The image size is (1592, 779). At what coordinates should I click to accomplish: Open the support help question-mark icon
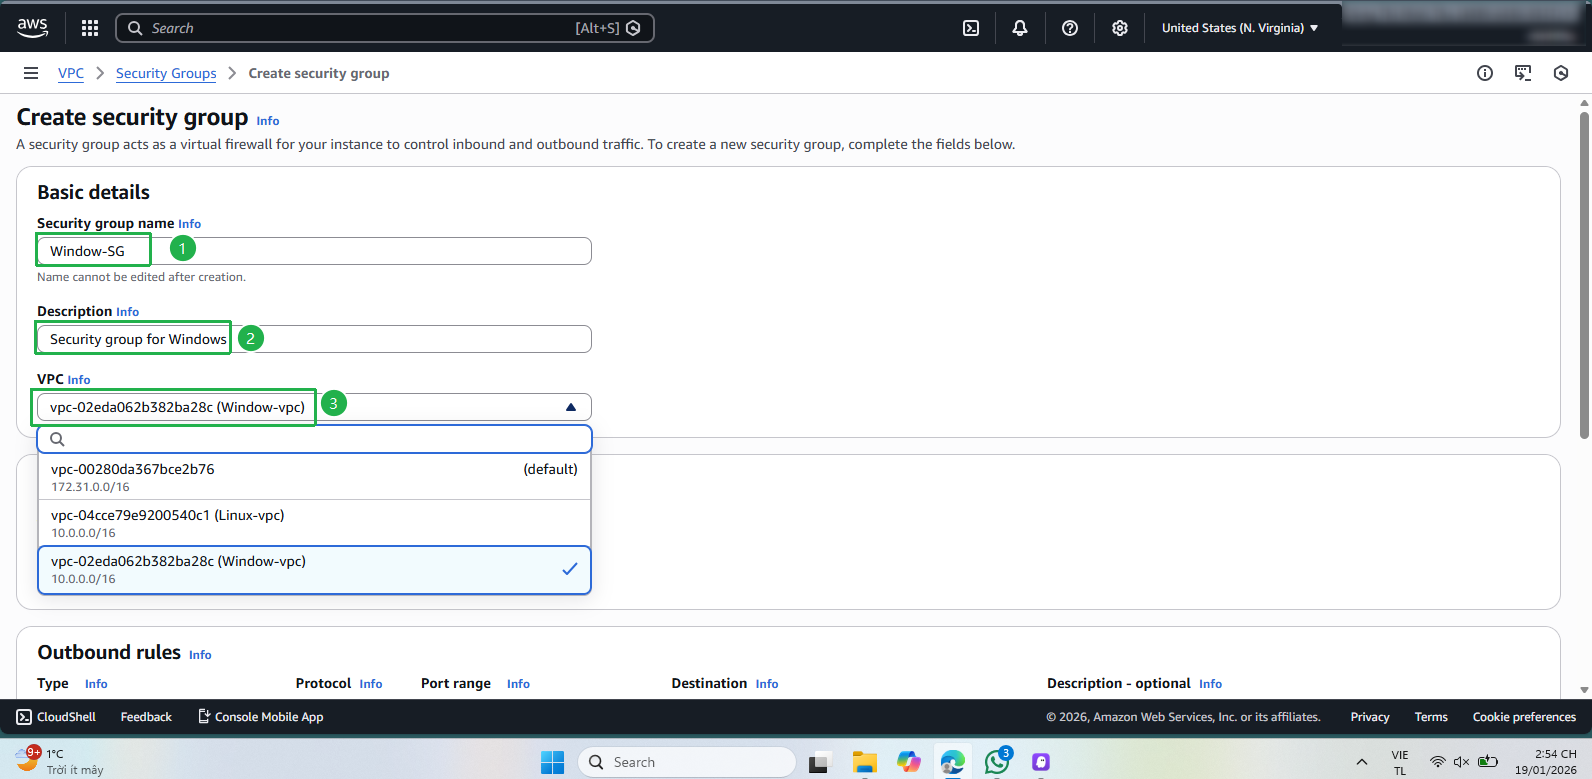[x=1070, y=28]
